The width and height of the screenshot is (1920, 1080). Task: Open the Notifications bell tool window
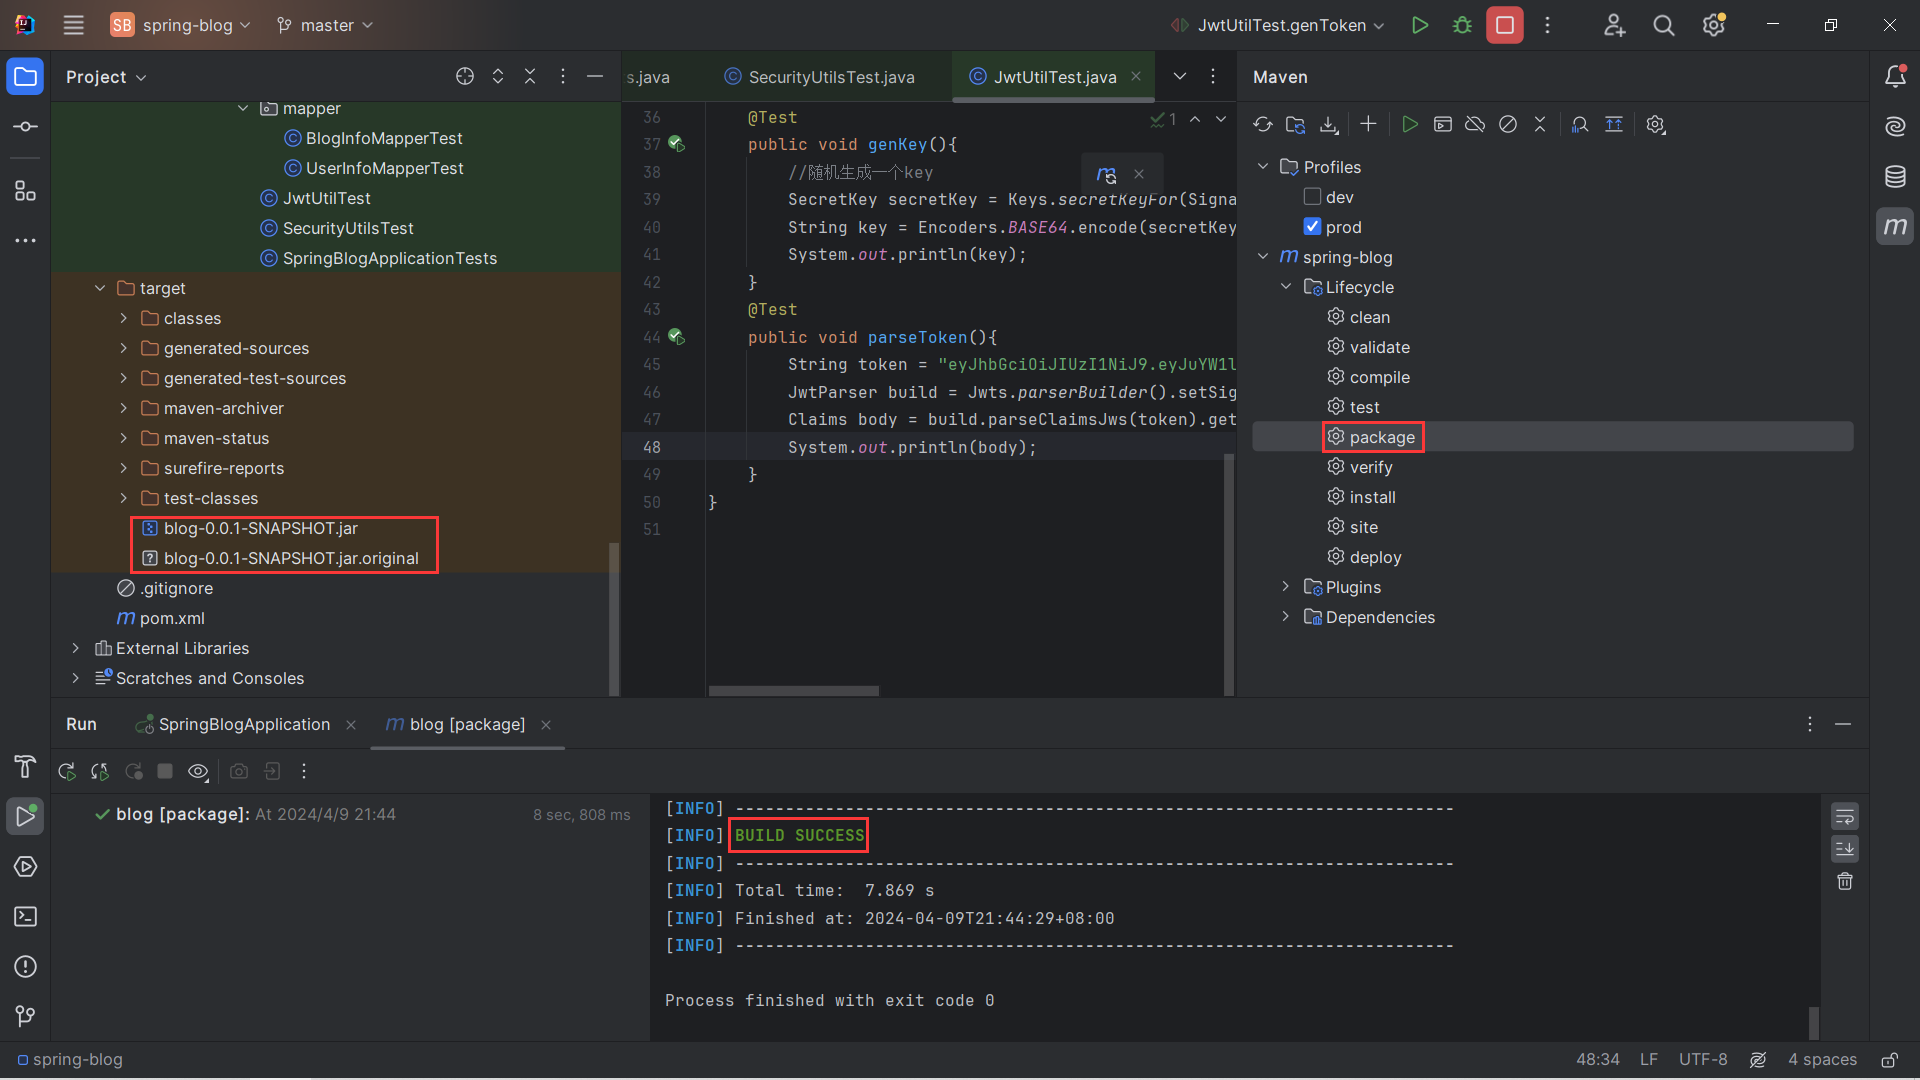(1895, 76)
